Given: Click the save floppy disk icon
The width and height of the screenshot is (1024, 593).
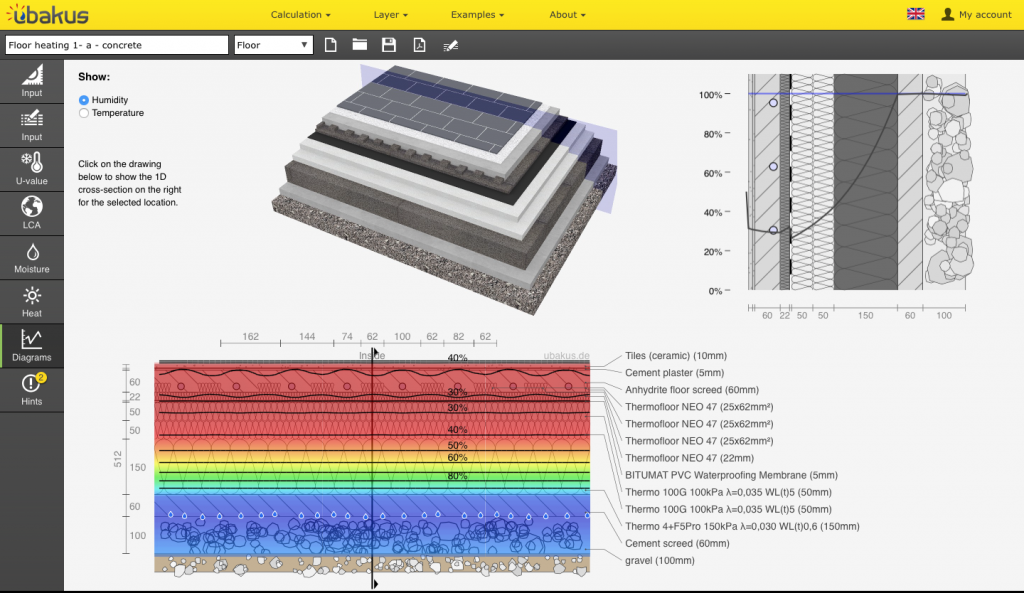Looking at the screenshot, I should pyautogui.click(x=389, y=45).
